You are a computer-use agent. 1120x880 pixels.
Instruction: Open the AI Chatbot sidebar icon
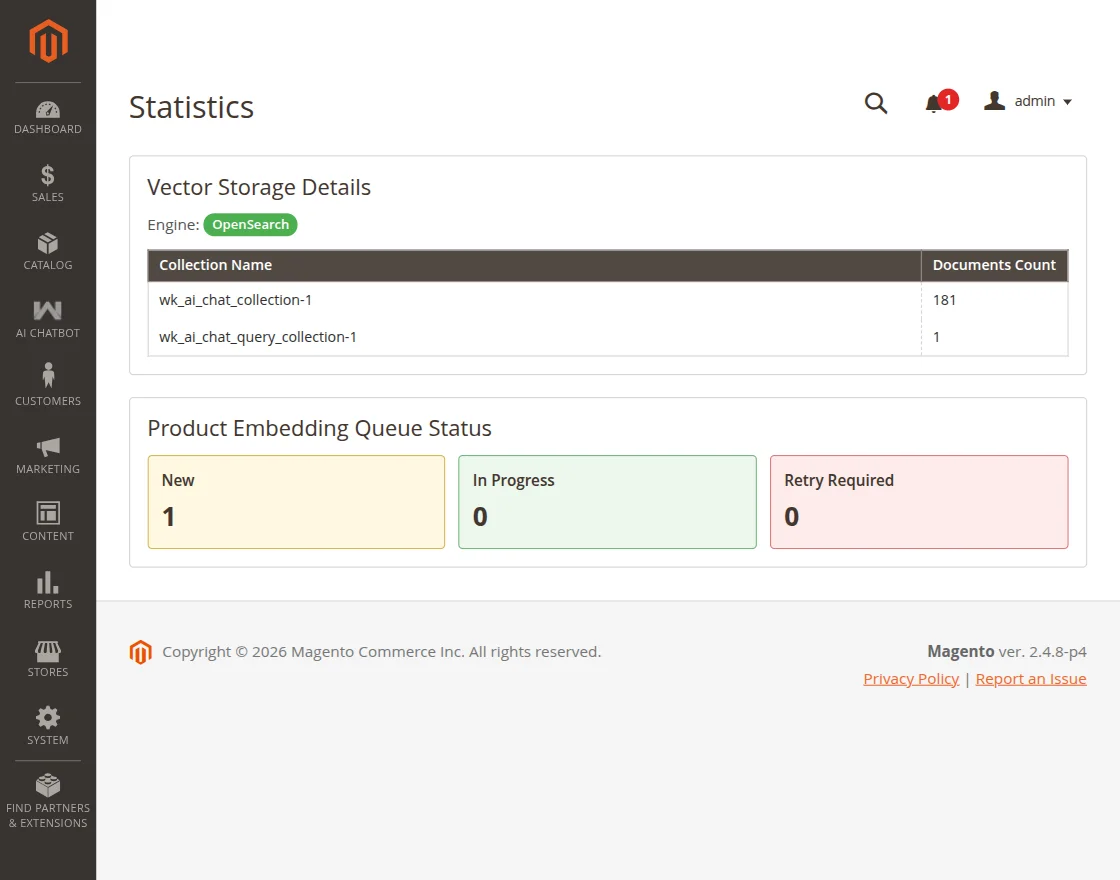coord(48,312)
